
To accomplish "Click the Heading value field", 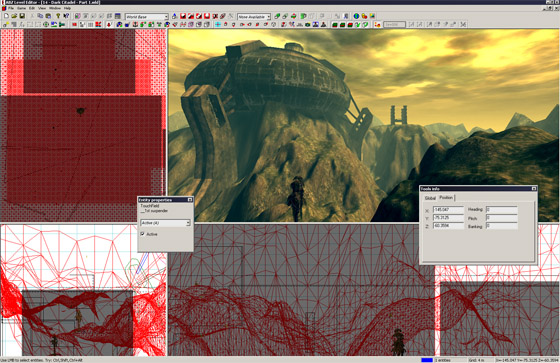I will tap(501, 210).
